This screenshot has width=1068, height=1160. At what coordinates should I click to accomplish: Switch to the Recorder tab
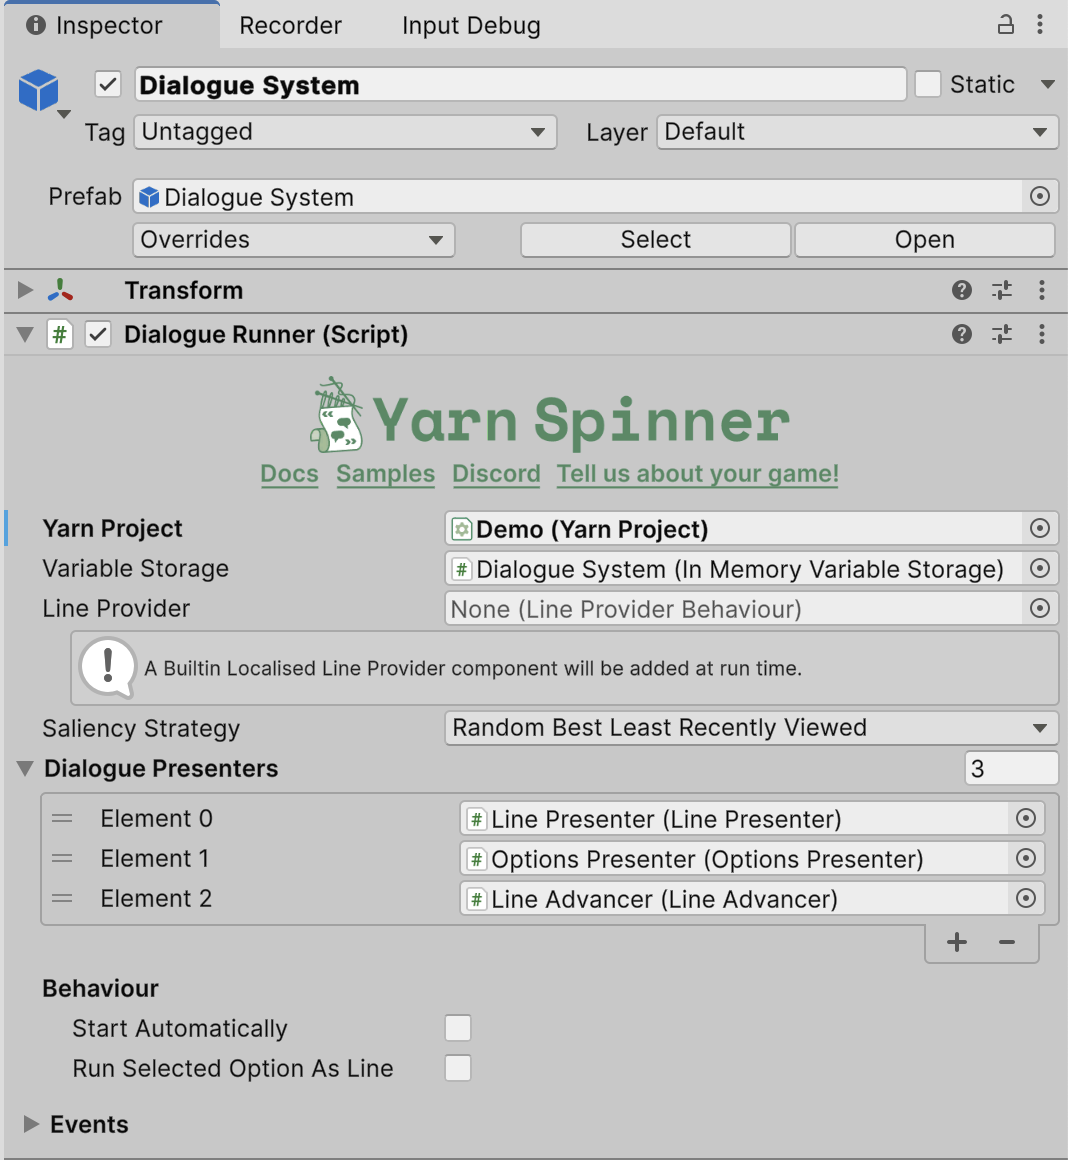[x=290, y=26]
